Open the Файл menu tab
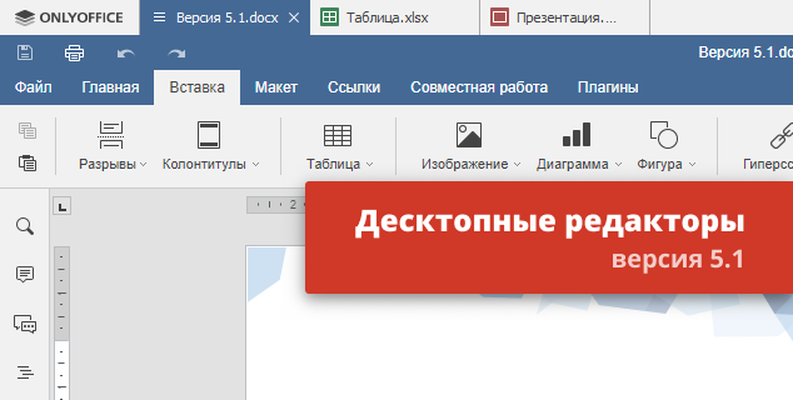The width and height of the screenshot is (793, 400). (x=33, y=87)
